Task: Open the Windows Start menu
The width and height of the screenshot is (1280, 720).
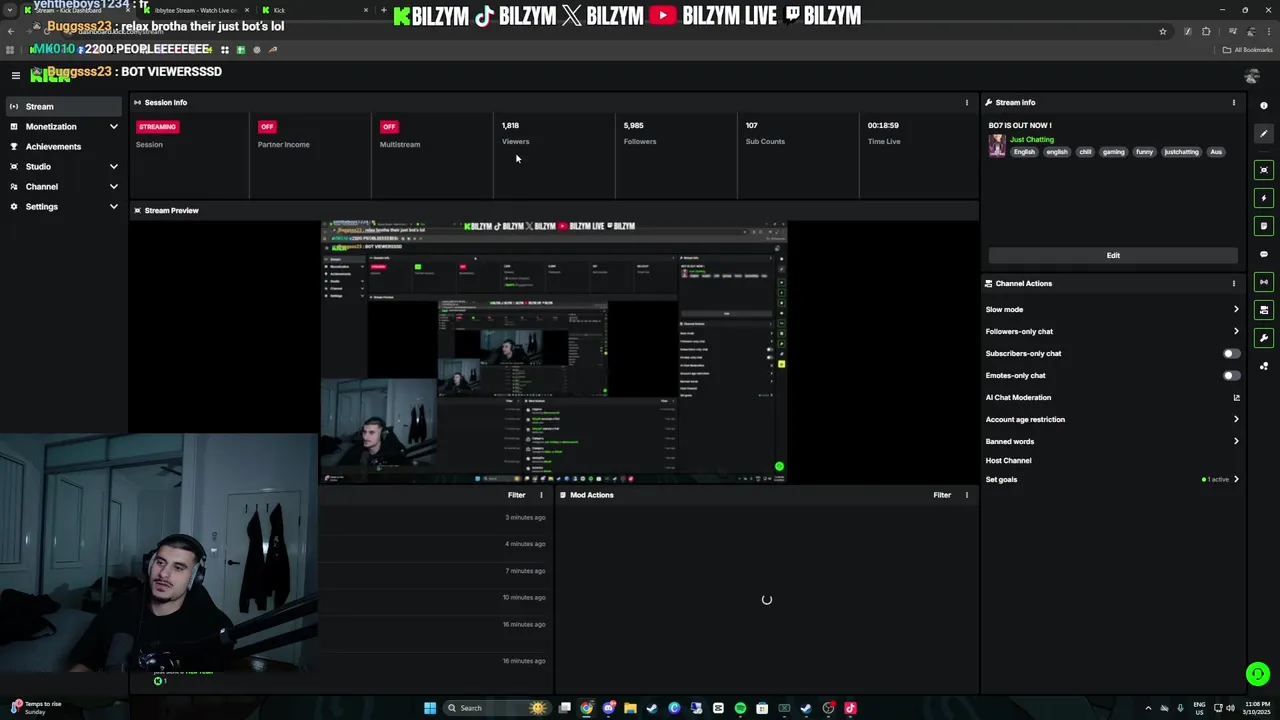Action: point(430,708)
